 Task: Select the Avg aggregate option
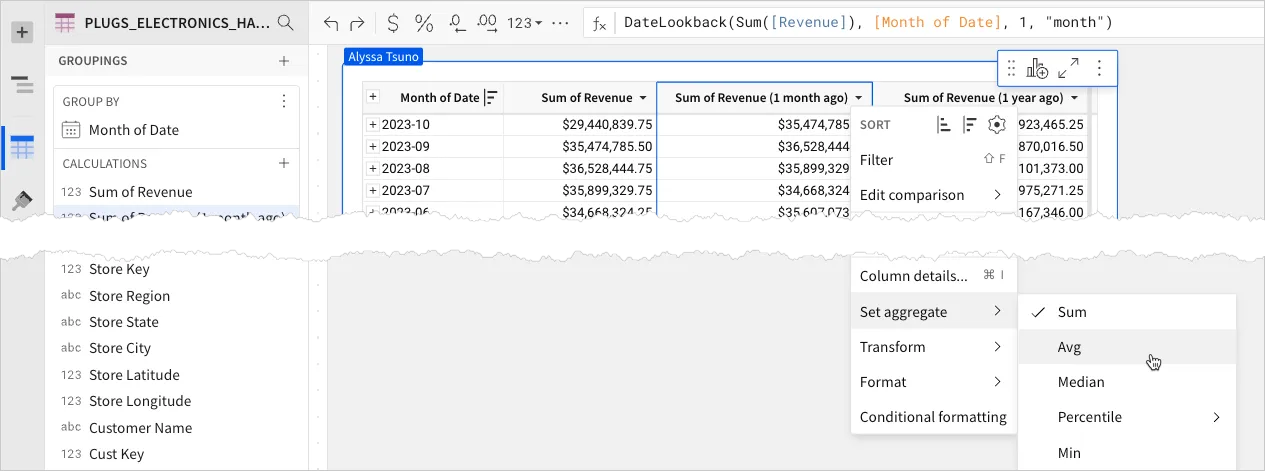(1127, 347)
